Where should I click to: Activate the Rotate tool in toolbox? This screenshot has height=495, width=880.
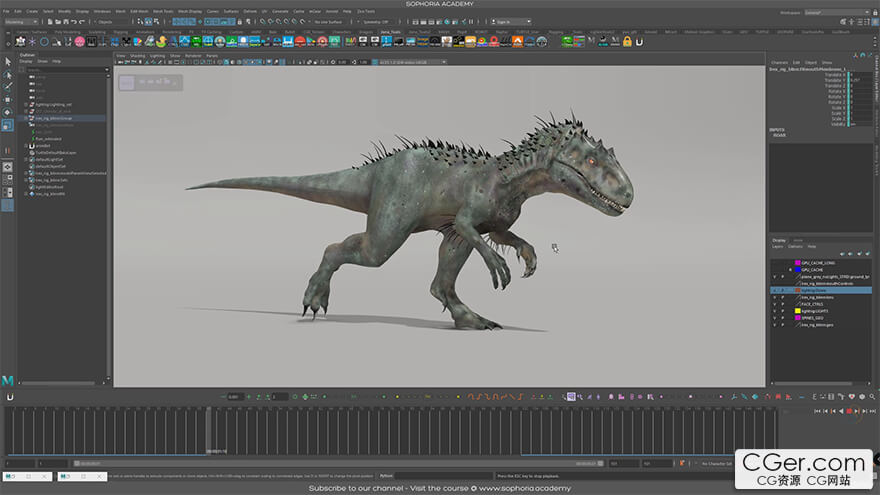[8, 112]
